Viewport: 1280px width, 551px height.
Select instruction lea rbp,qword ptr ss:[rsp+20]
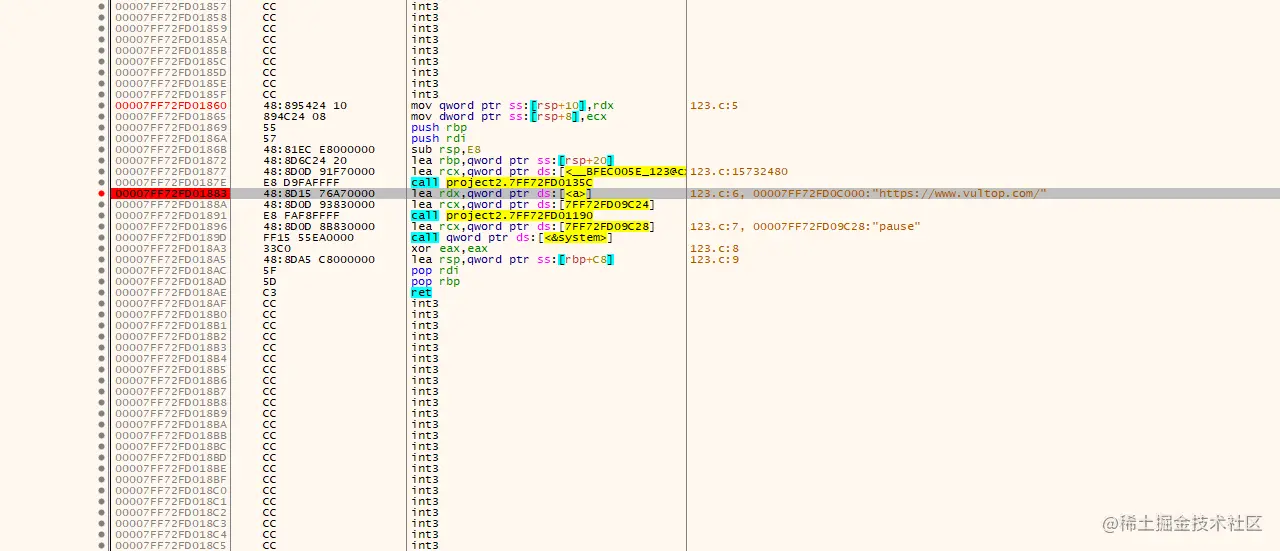(512, 160)
